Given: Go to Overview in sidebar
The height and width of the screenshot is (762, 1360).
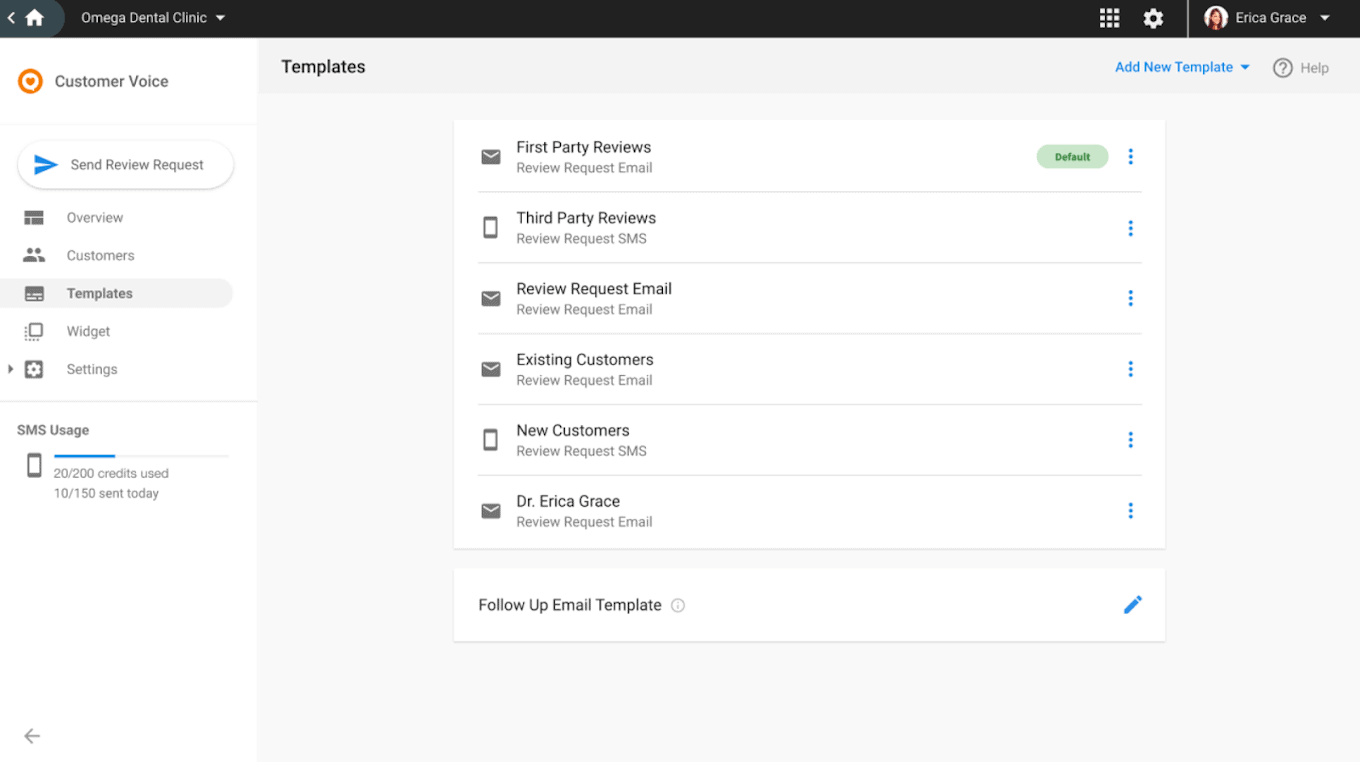Looking at the screenshot, I should pos(95,218).
